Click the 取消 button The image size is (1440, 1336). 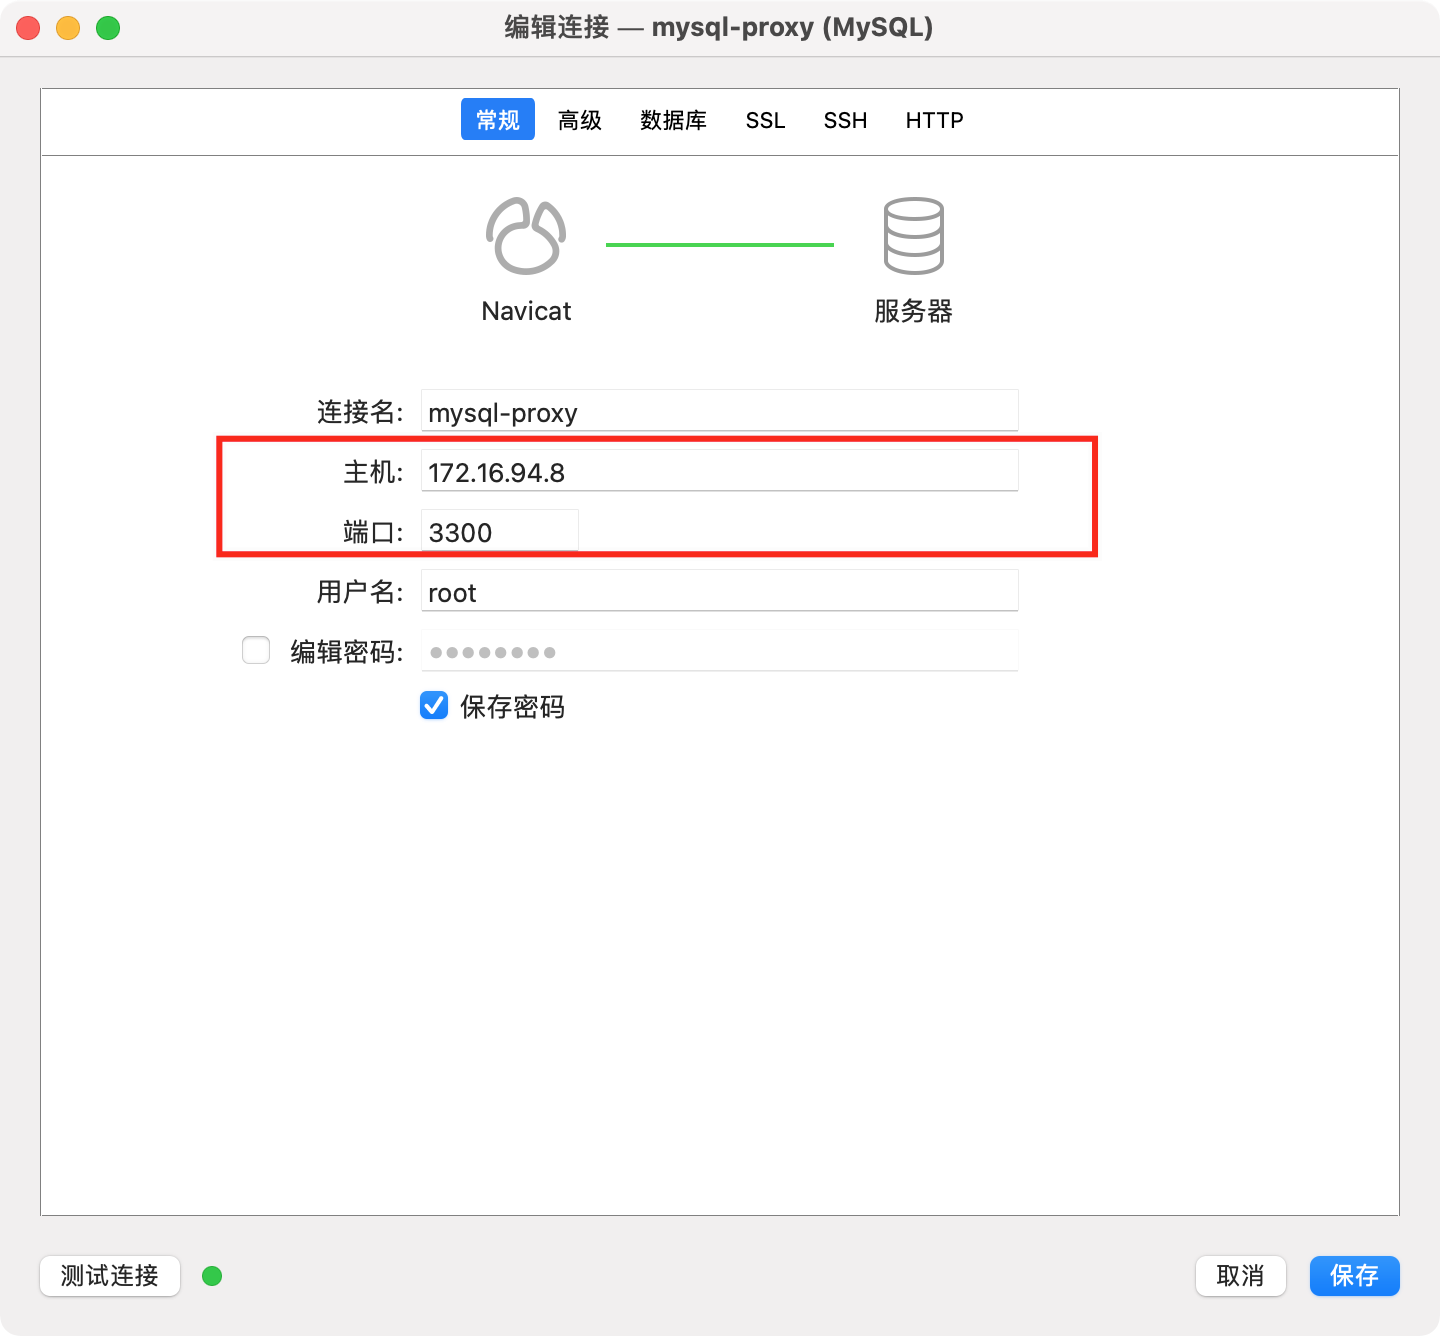pyautogui.click(x=1241, y=1276)
